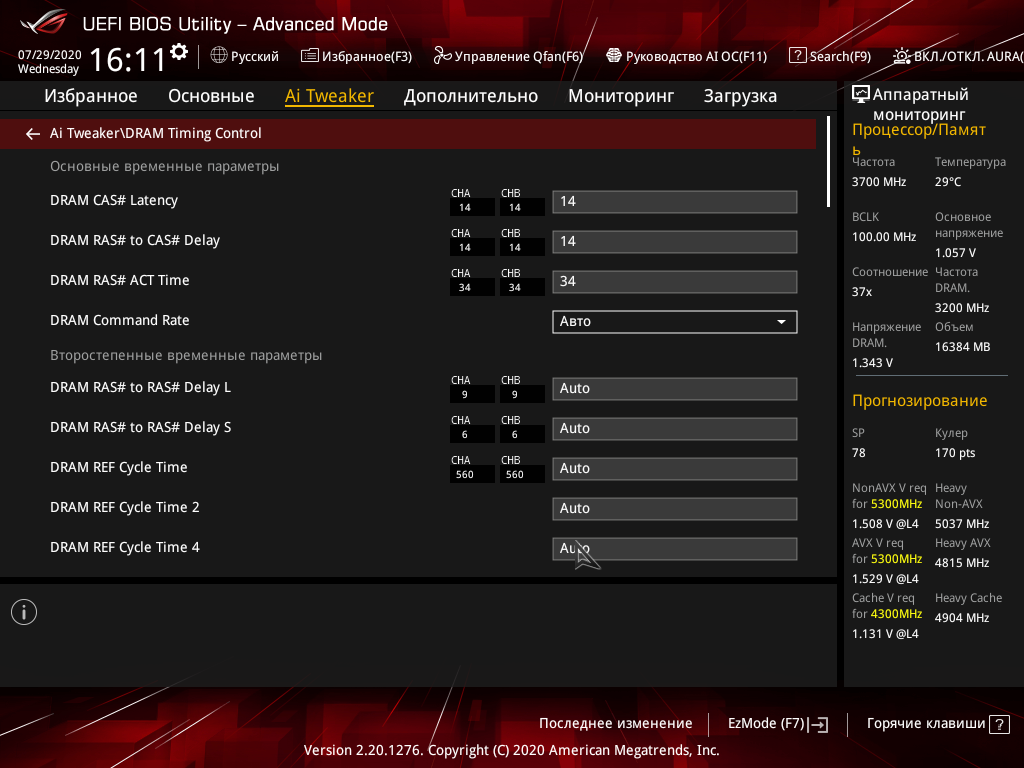The image size is (1024, 768).
Task: Click the DRAM CAS# Latency value field
Action: tap(675, 201)
